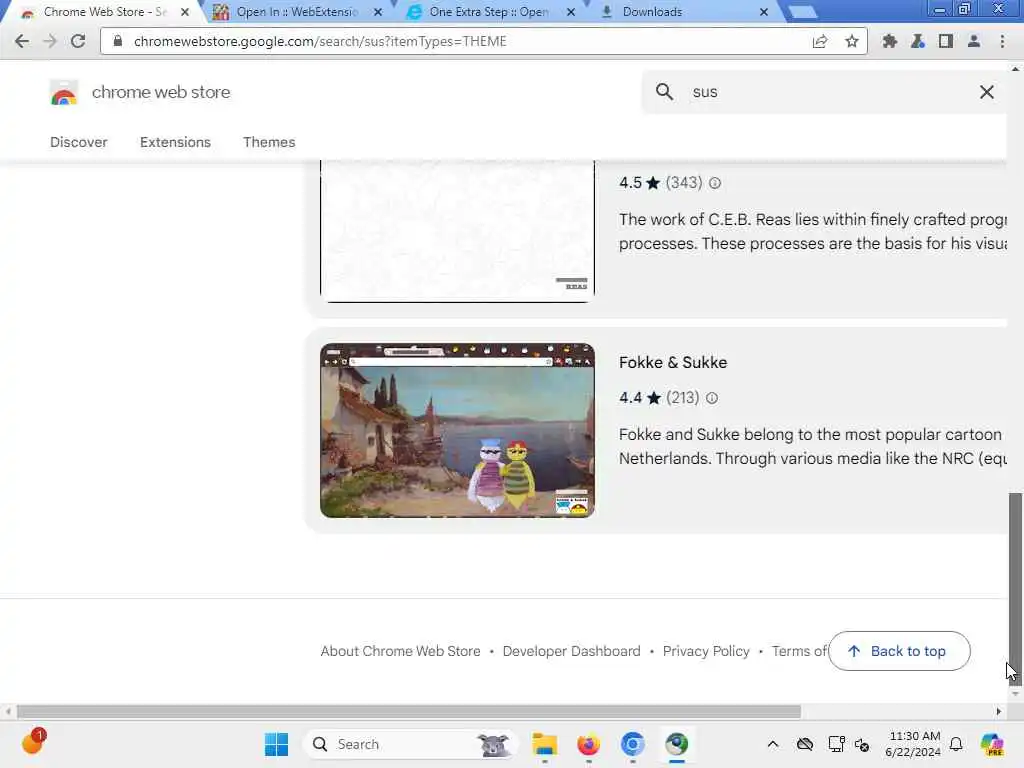This screenshot has height=768, width=1024.
Task: Click the scroll-right arrow of horizontal scrollbar
Action: click(x=999, y=711)
